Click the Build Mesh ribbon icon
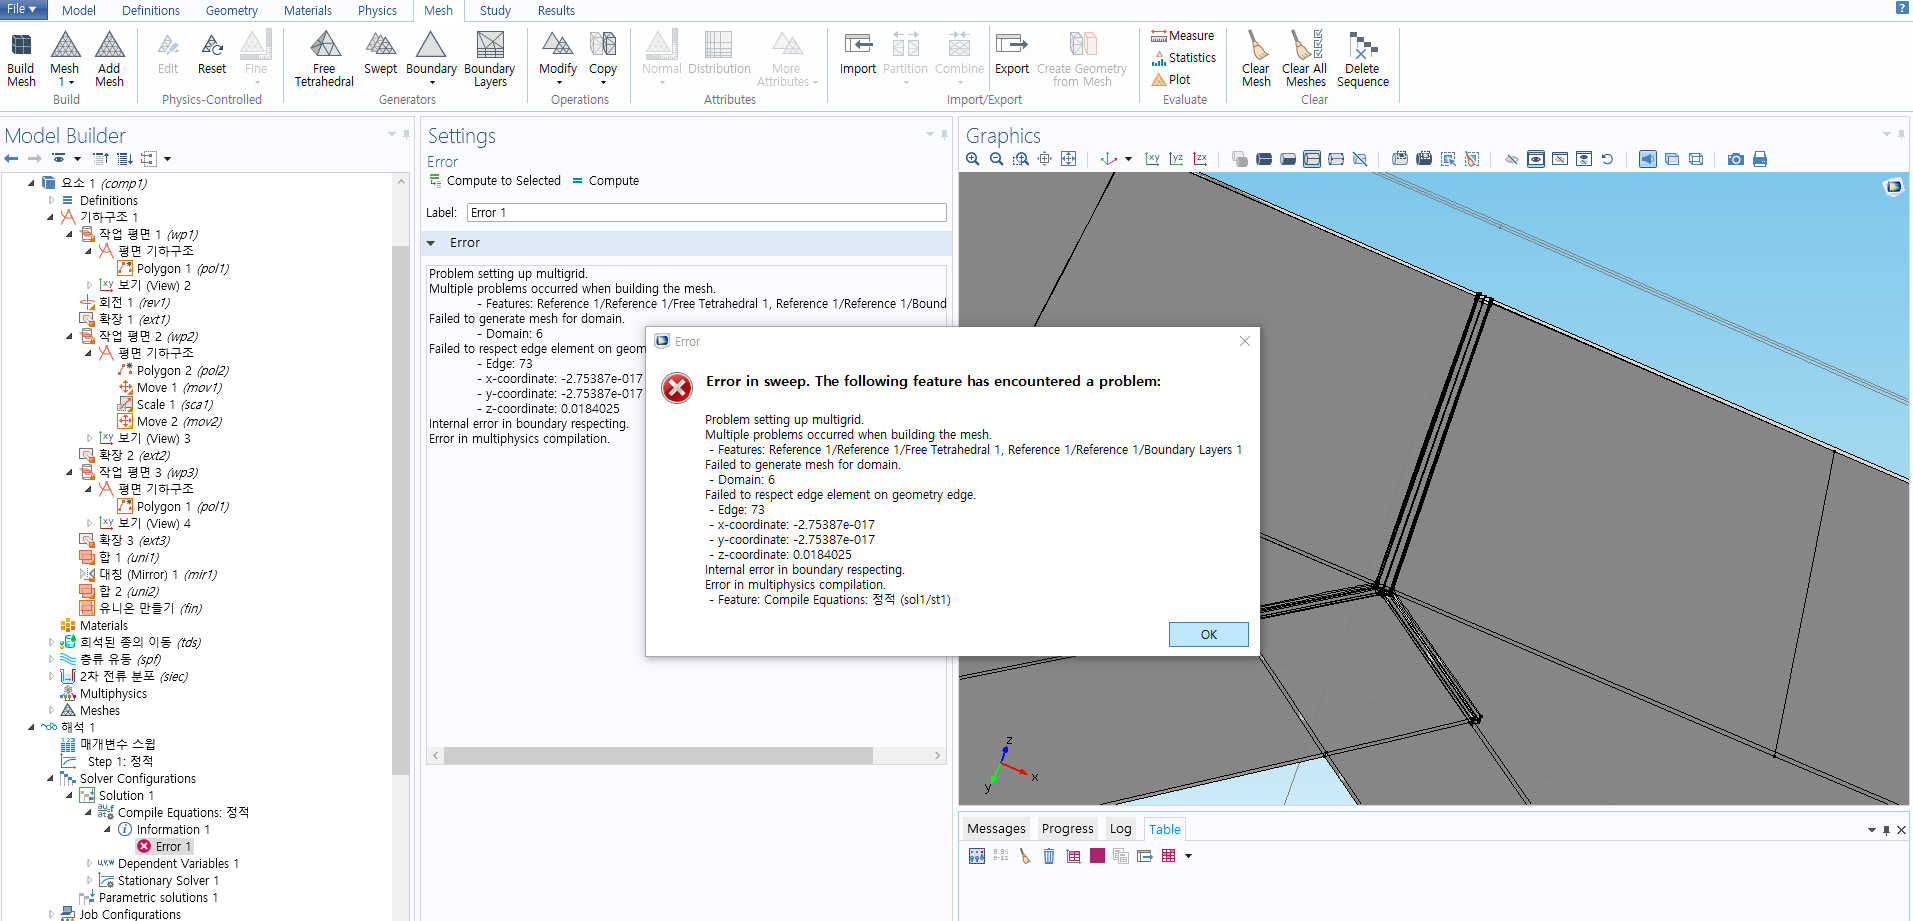 tap(21, 58)
